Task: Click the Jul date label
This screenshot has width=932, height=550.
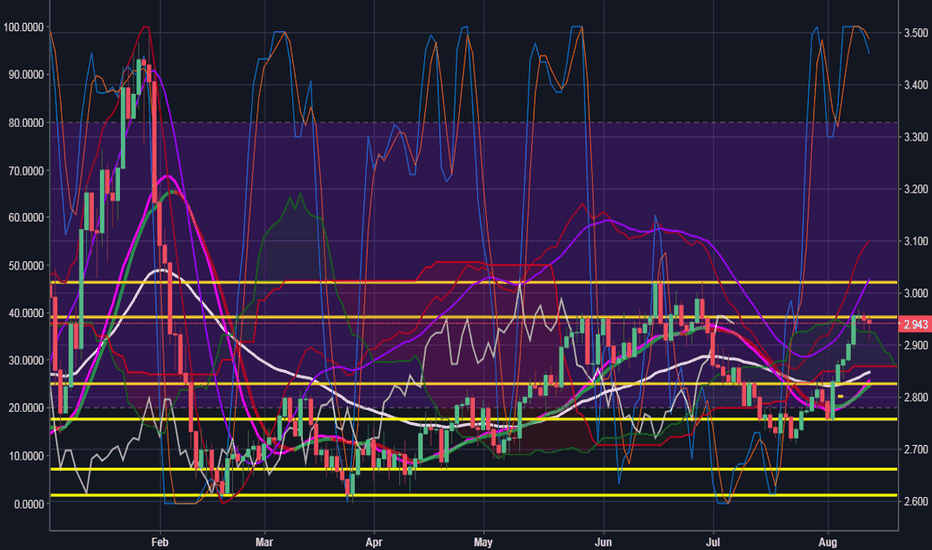Action: pos(712,542)
